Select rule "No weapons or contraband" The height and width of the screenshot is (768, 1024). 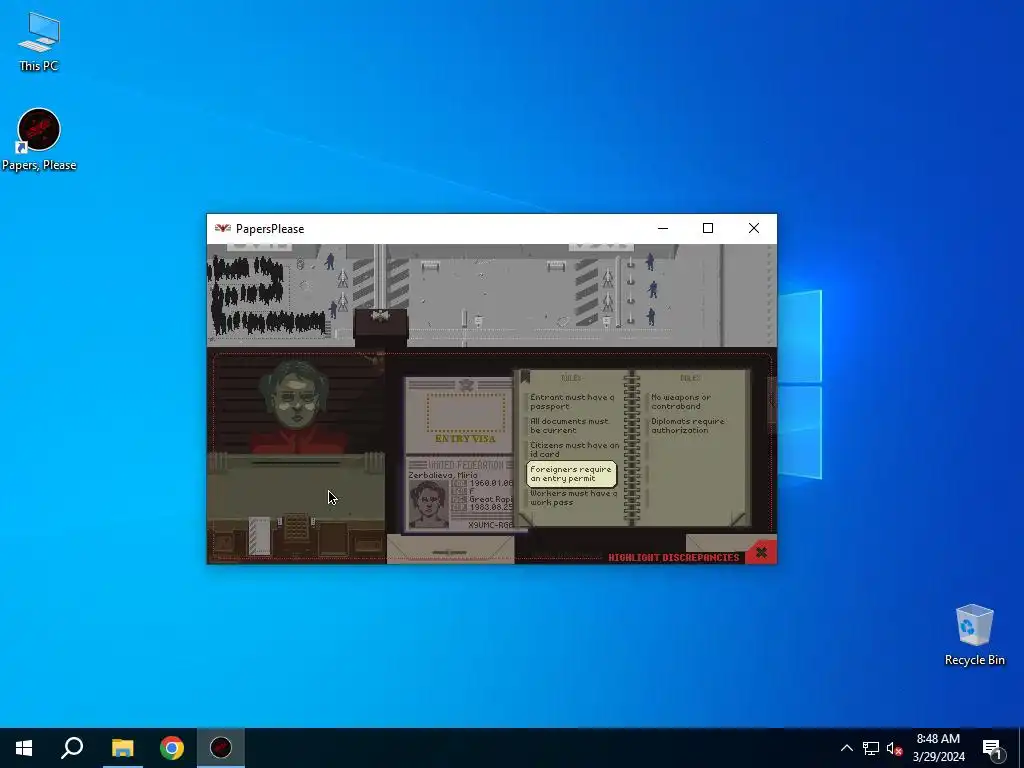tap(680, 402)
